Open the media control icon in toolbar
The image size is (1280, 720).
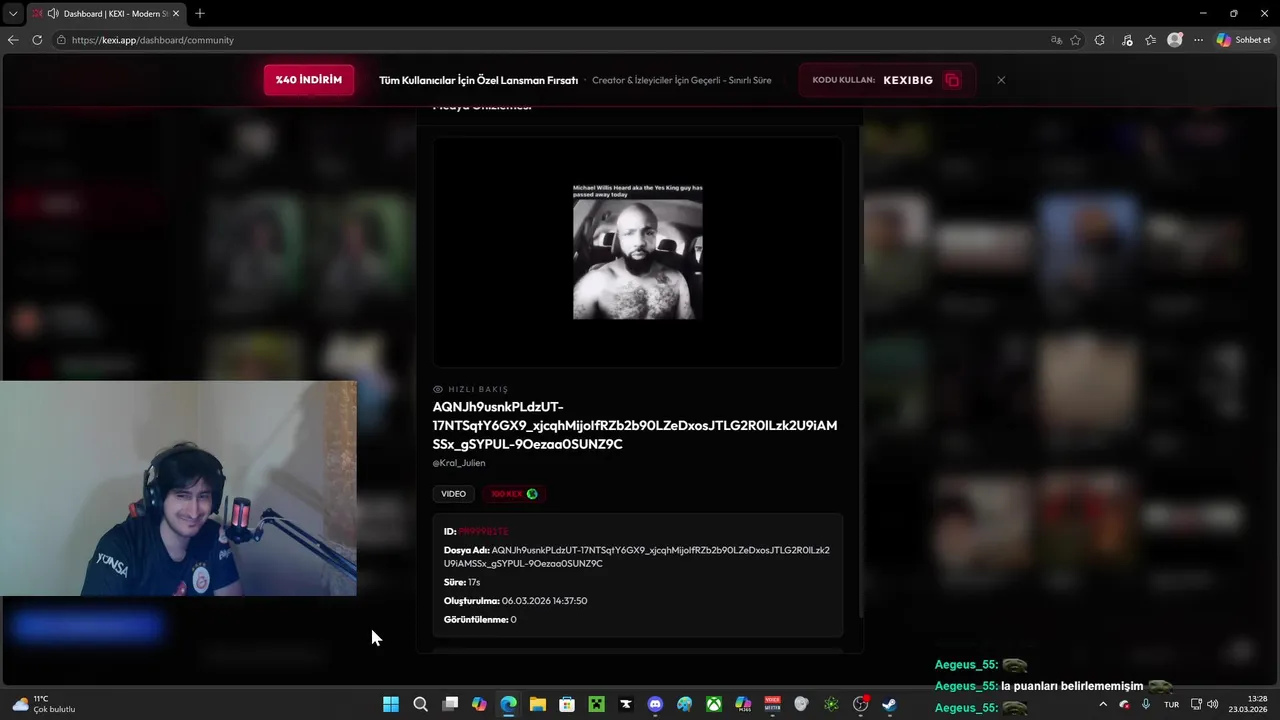point(1127,40)
